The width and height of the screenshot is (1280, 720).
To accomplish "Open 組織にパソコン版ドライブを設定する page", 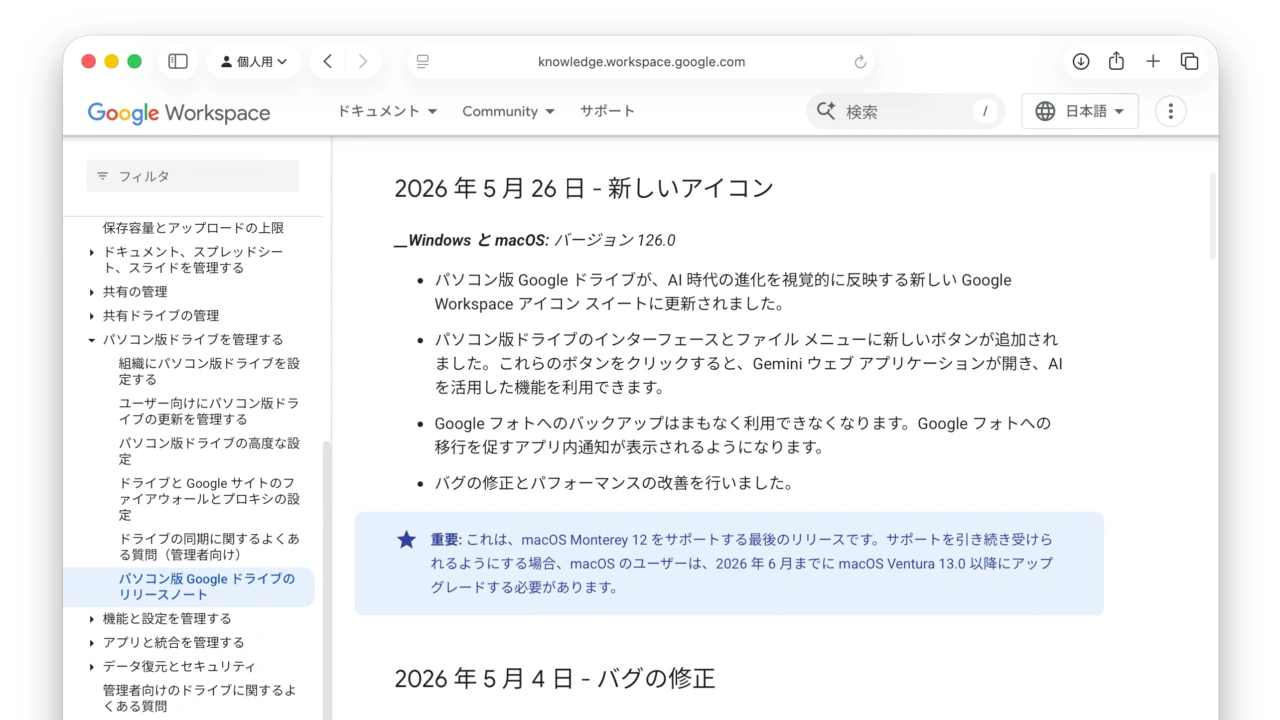I will [x=209, y=372].
